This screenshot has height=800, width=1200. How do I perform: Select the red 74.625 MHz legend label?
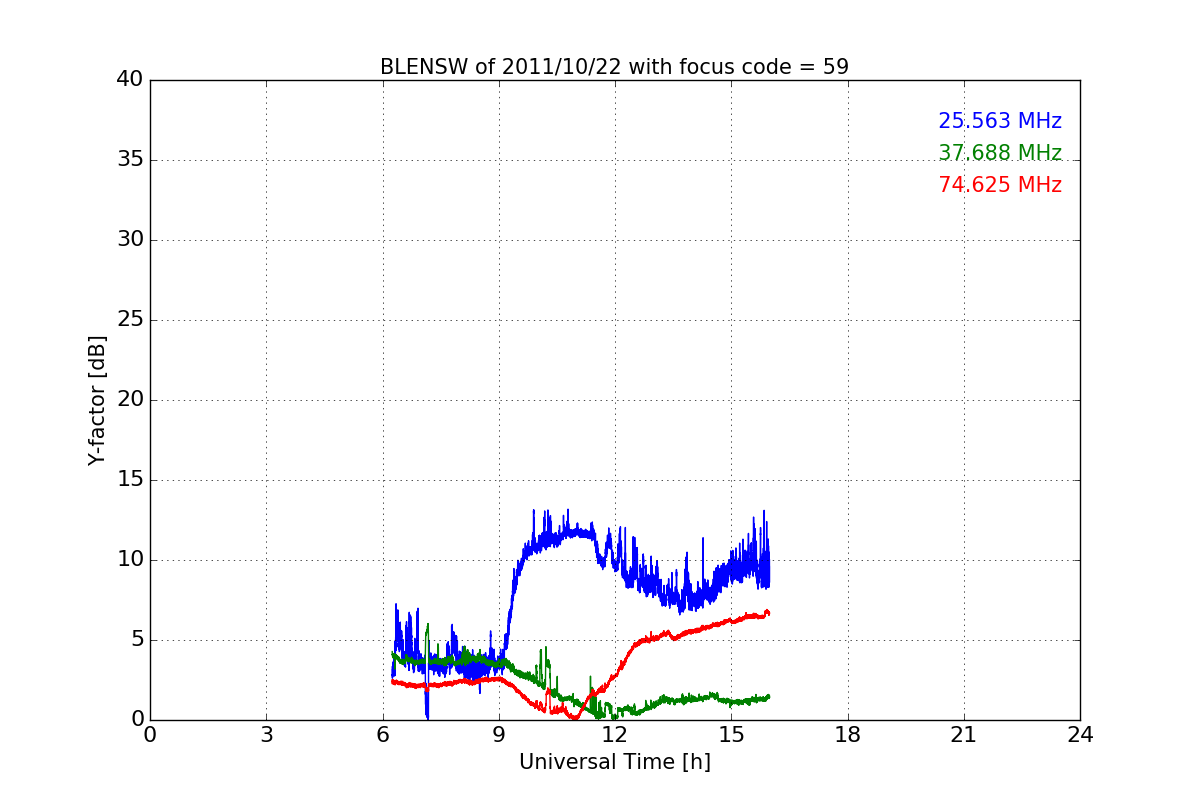(1000, 185)
